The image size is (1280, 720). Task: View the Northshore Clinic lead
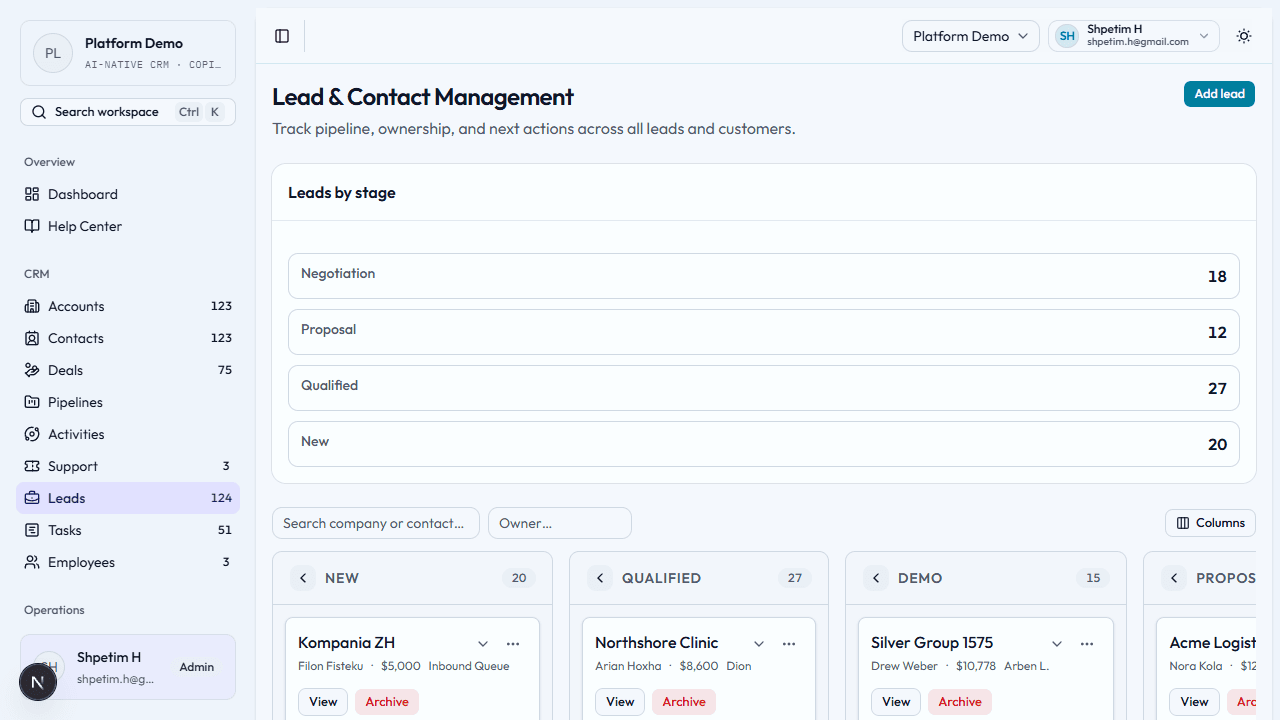pos(619,701)
